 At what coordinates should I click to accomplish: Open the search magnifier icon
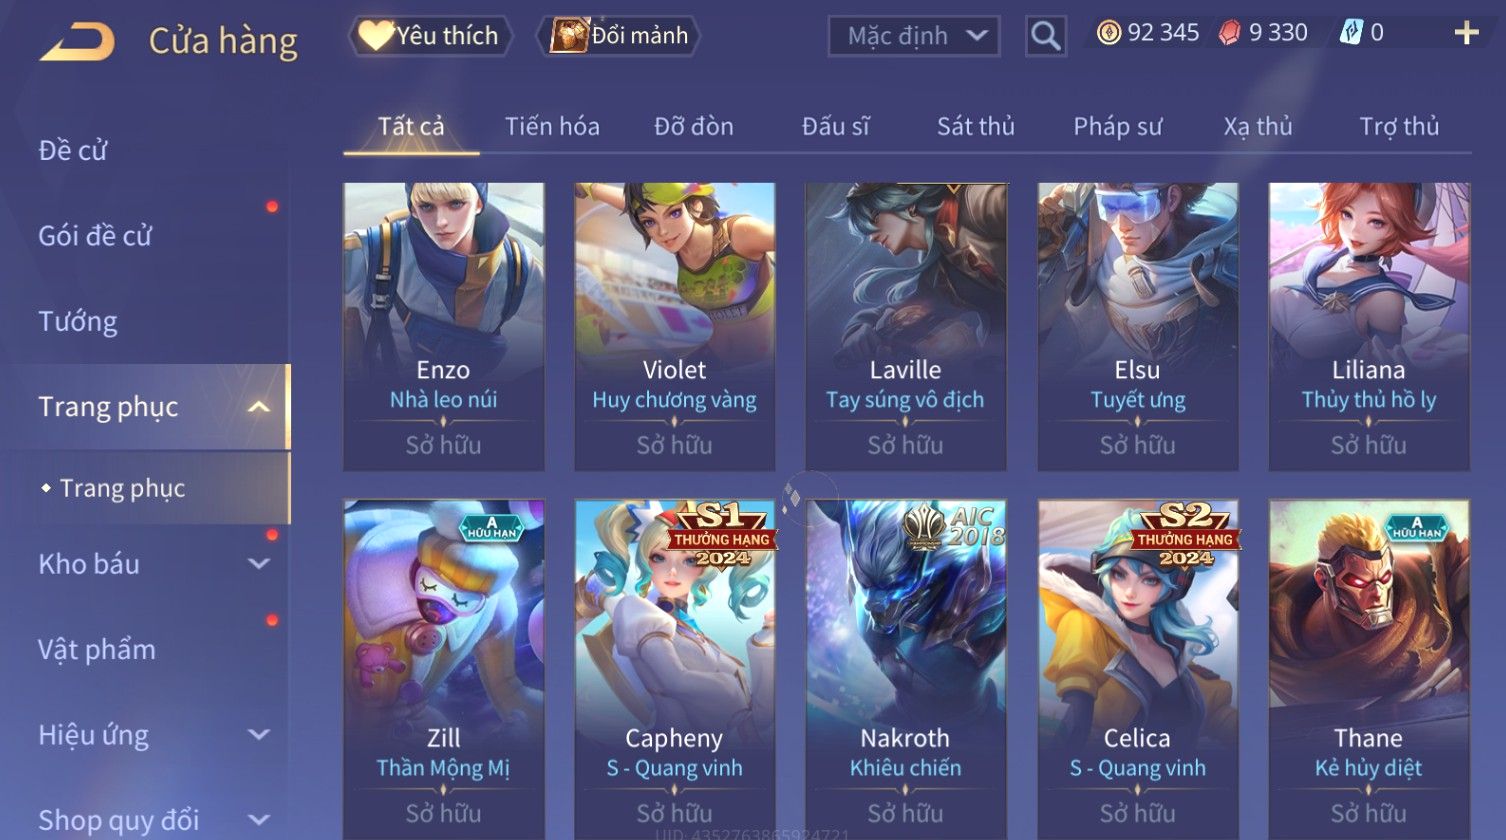pyautogui.click(x=1045, y=36)
